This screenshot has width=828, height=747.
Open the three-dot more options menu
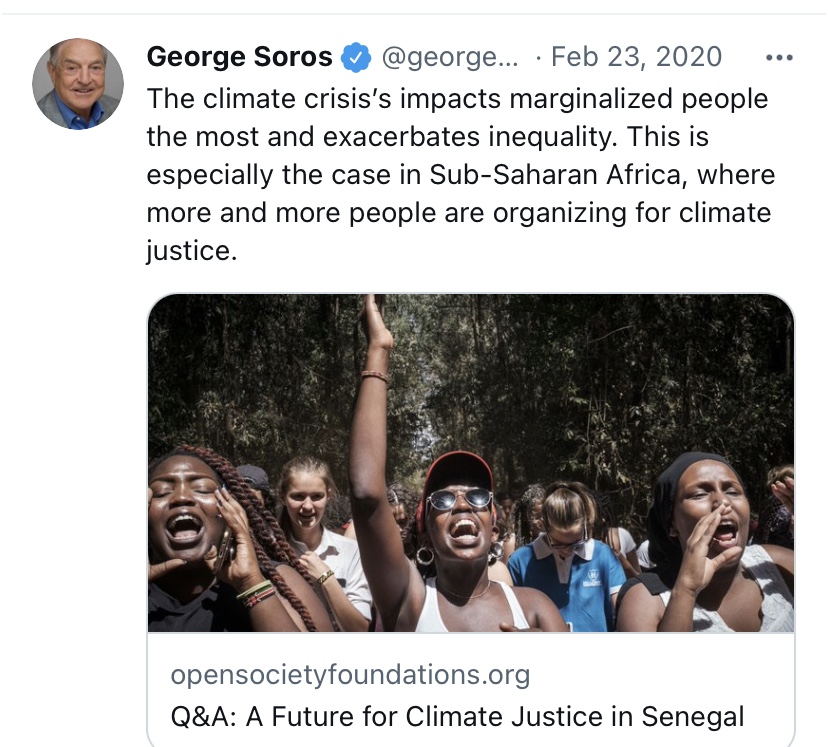coord(778,57)
